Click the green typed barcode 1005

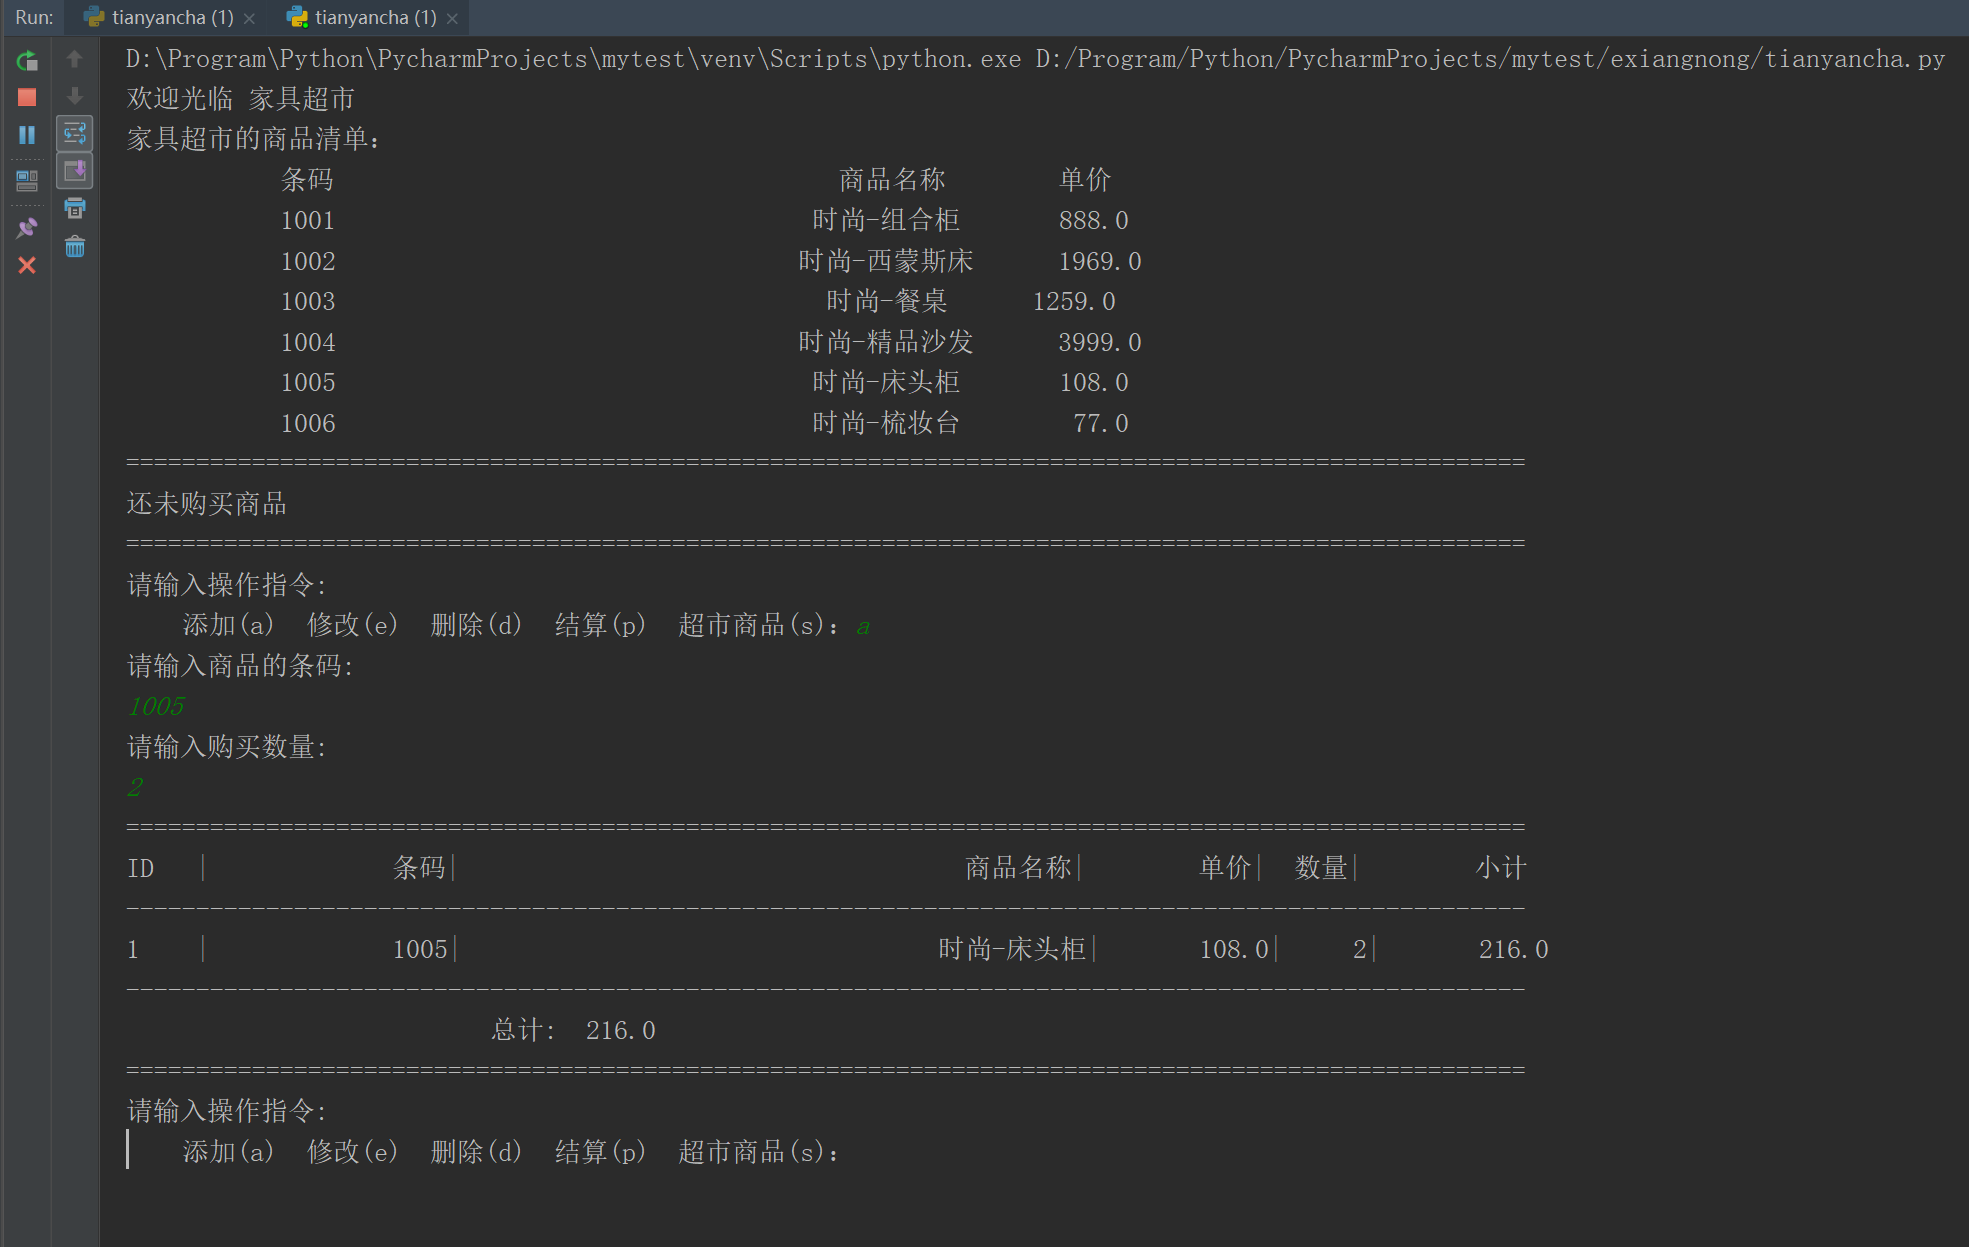click(157, 707)
